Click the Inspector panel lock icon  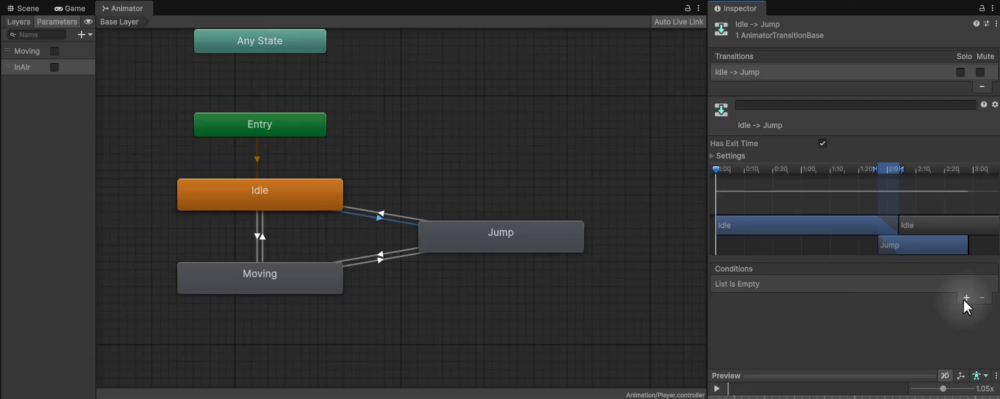[x=982, y=8]
